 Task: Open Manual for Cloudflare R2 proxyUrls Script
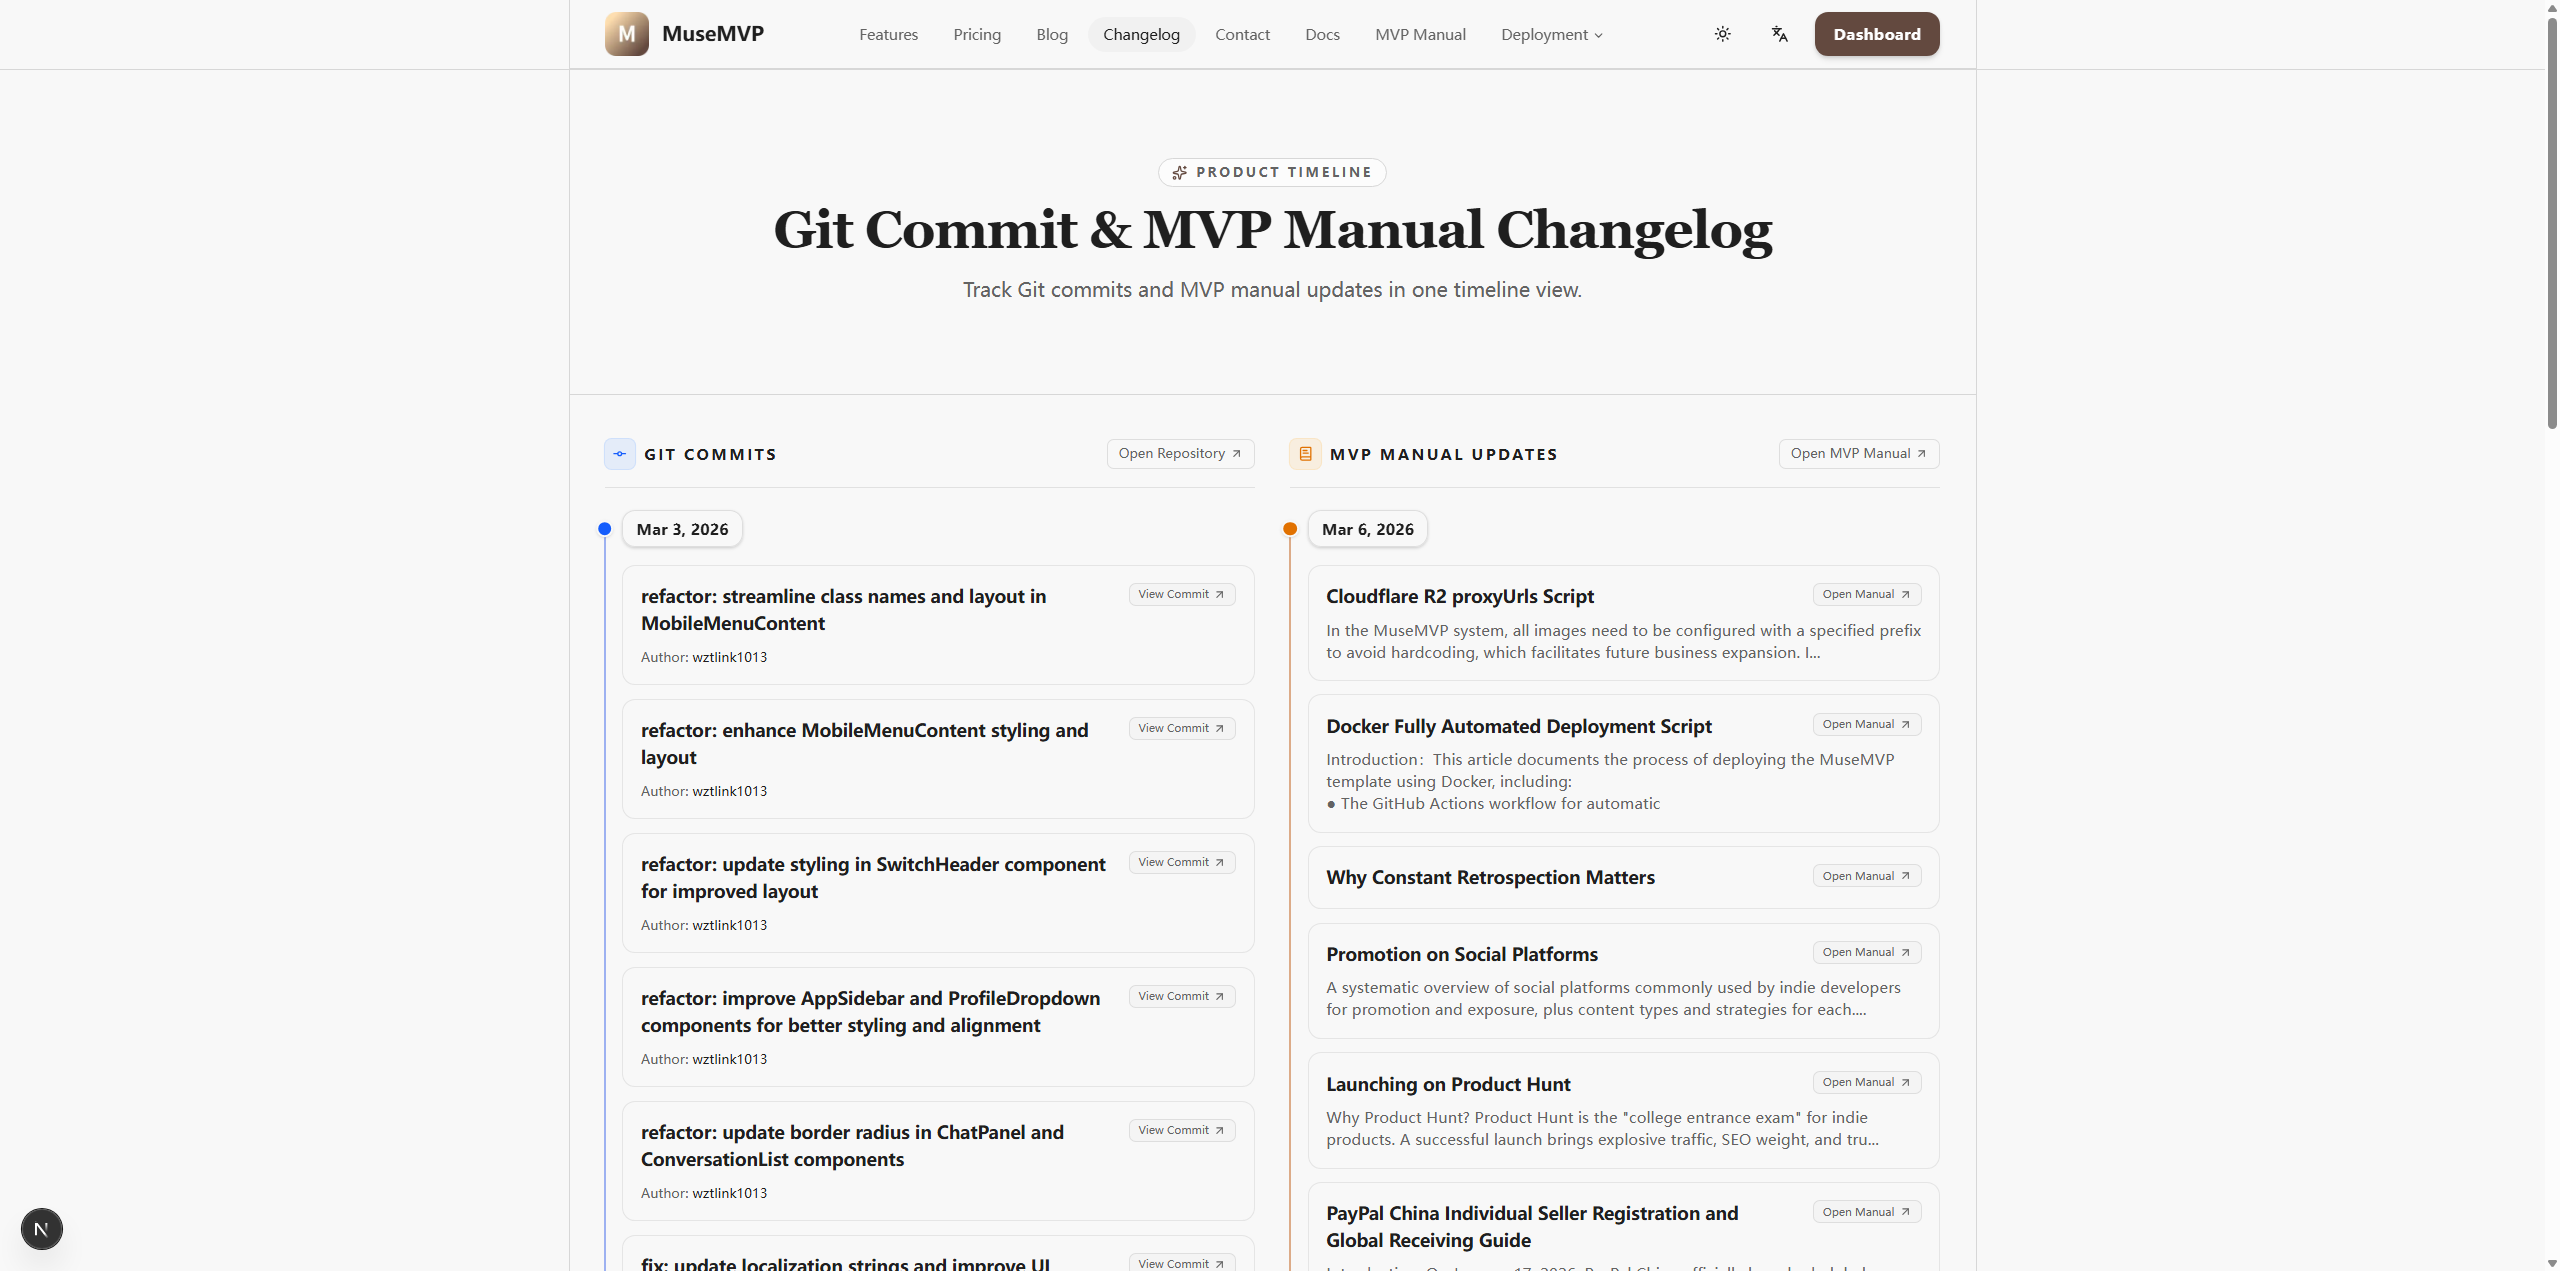pos(1866,594)
